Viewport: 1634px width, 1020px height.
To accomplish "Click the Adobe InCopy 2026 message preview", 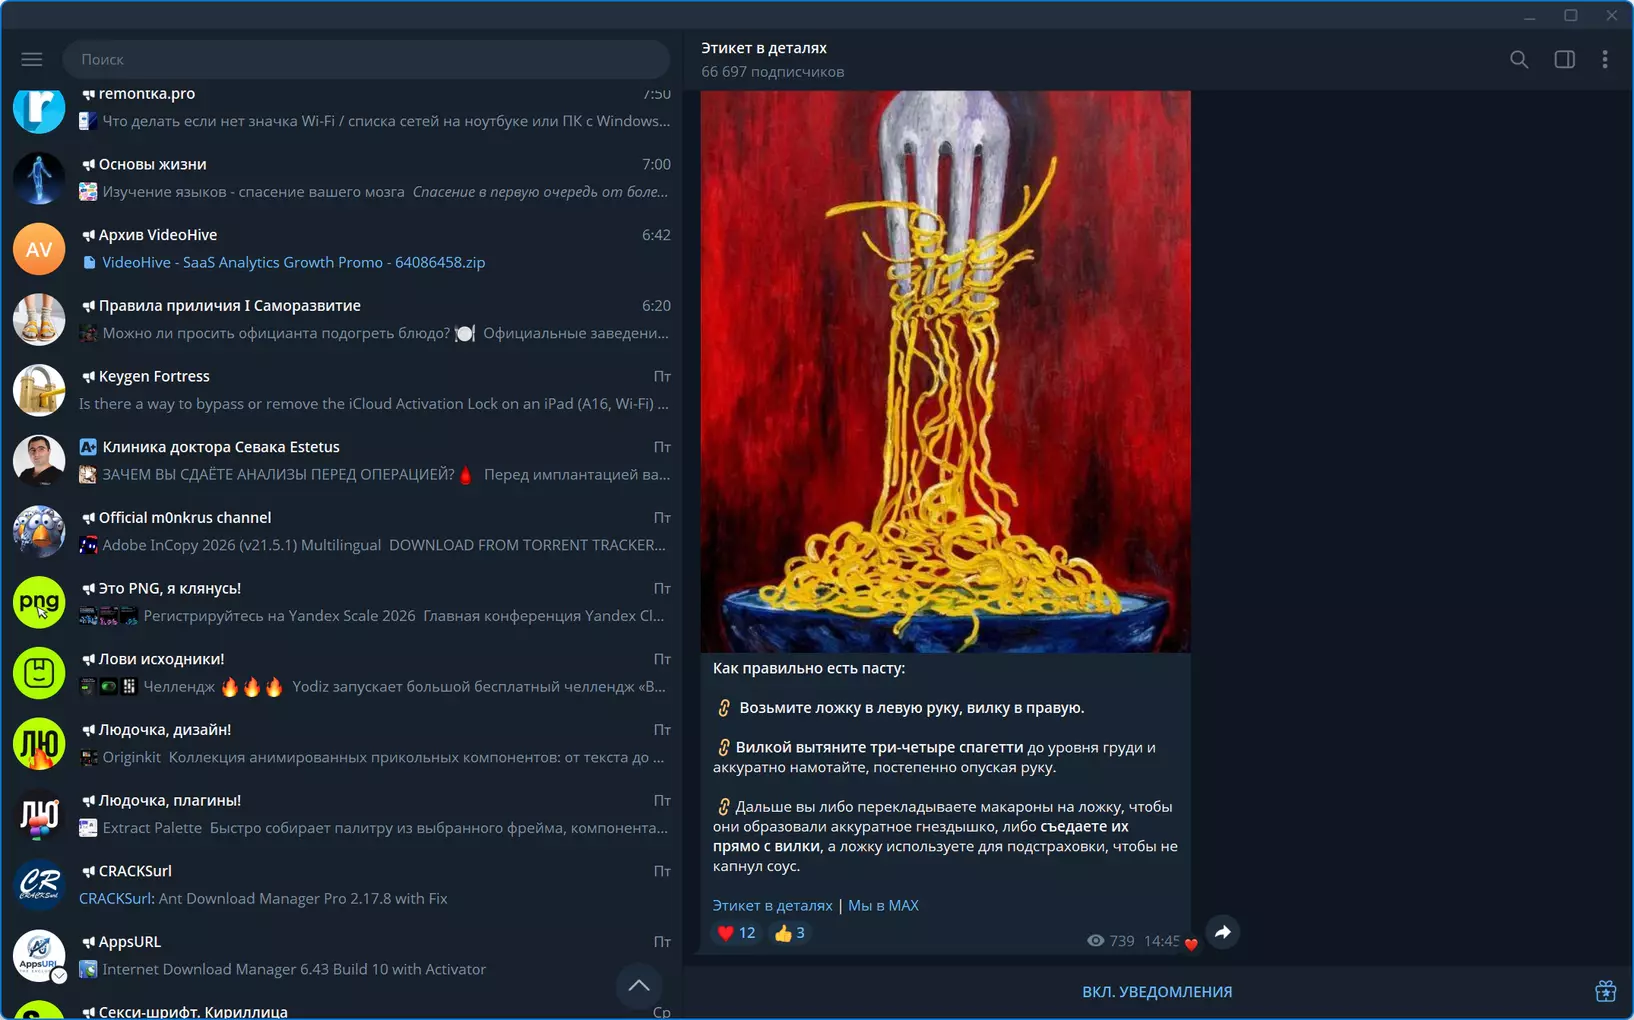I will [x=384, y=545].
